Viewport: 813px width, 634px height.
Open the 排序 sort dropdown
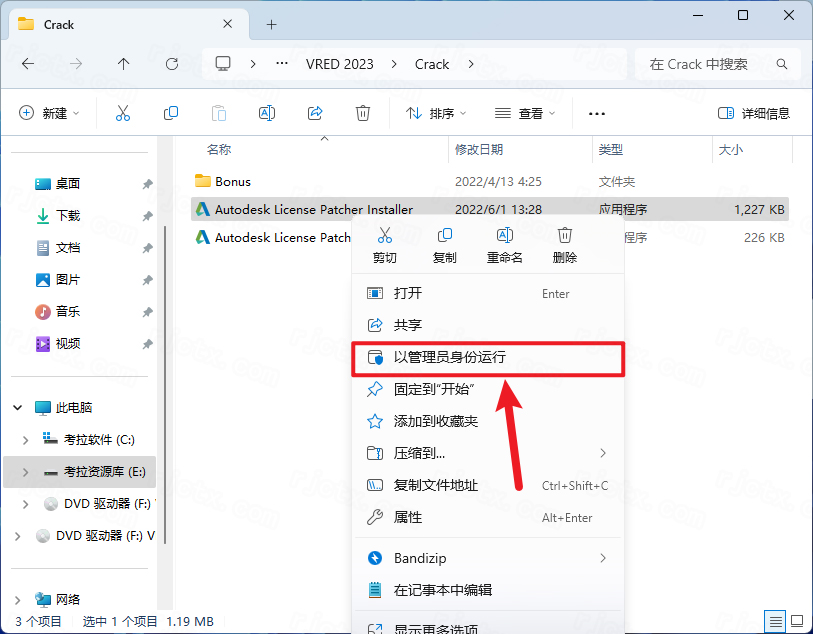coord(438,114)
